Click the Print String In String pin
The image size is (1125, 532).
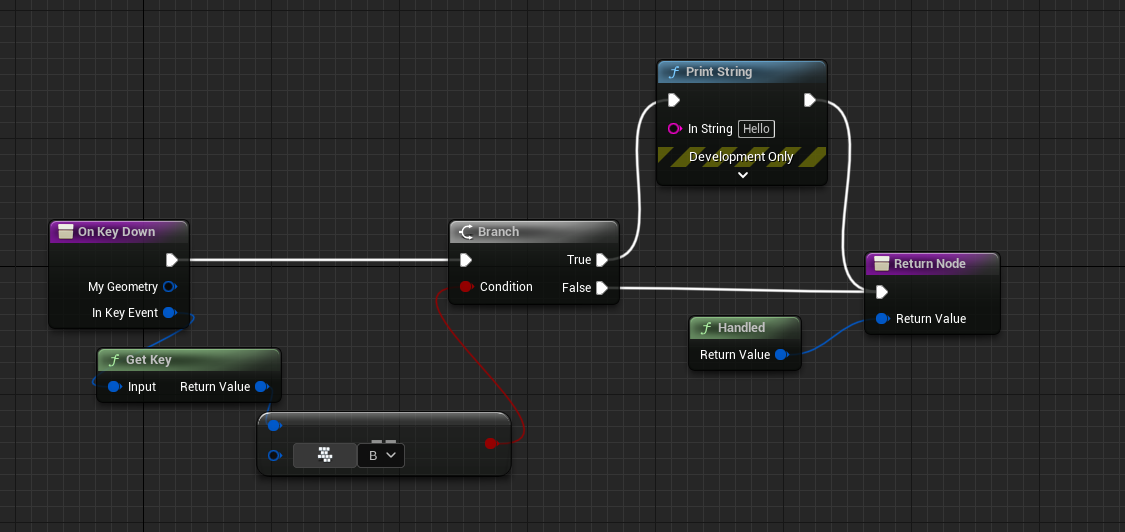(674, 129)
